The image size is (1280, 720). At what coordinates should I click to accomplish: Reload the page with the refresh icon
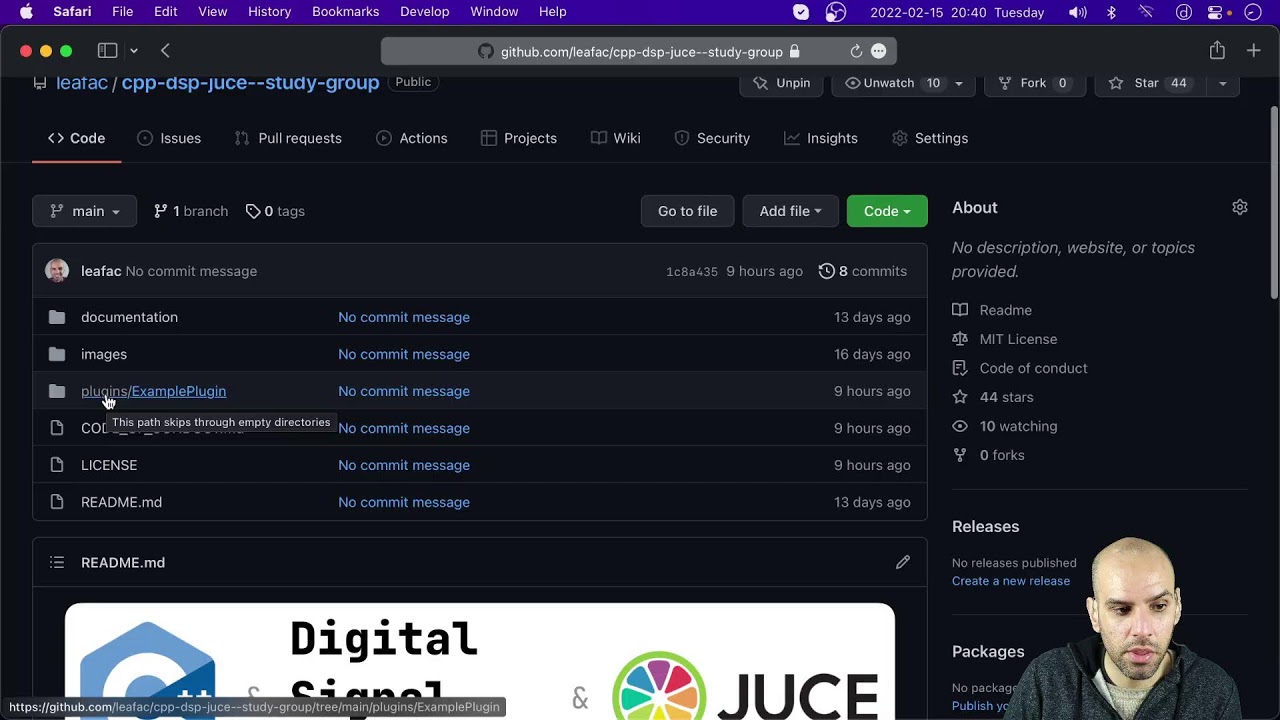pyautogui.click(x=856, y=51)
